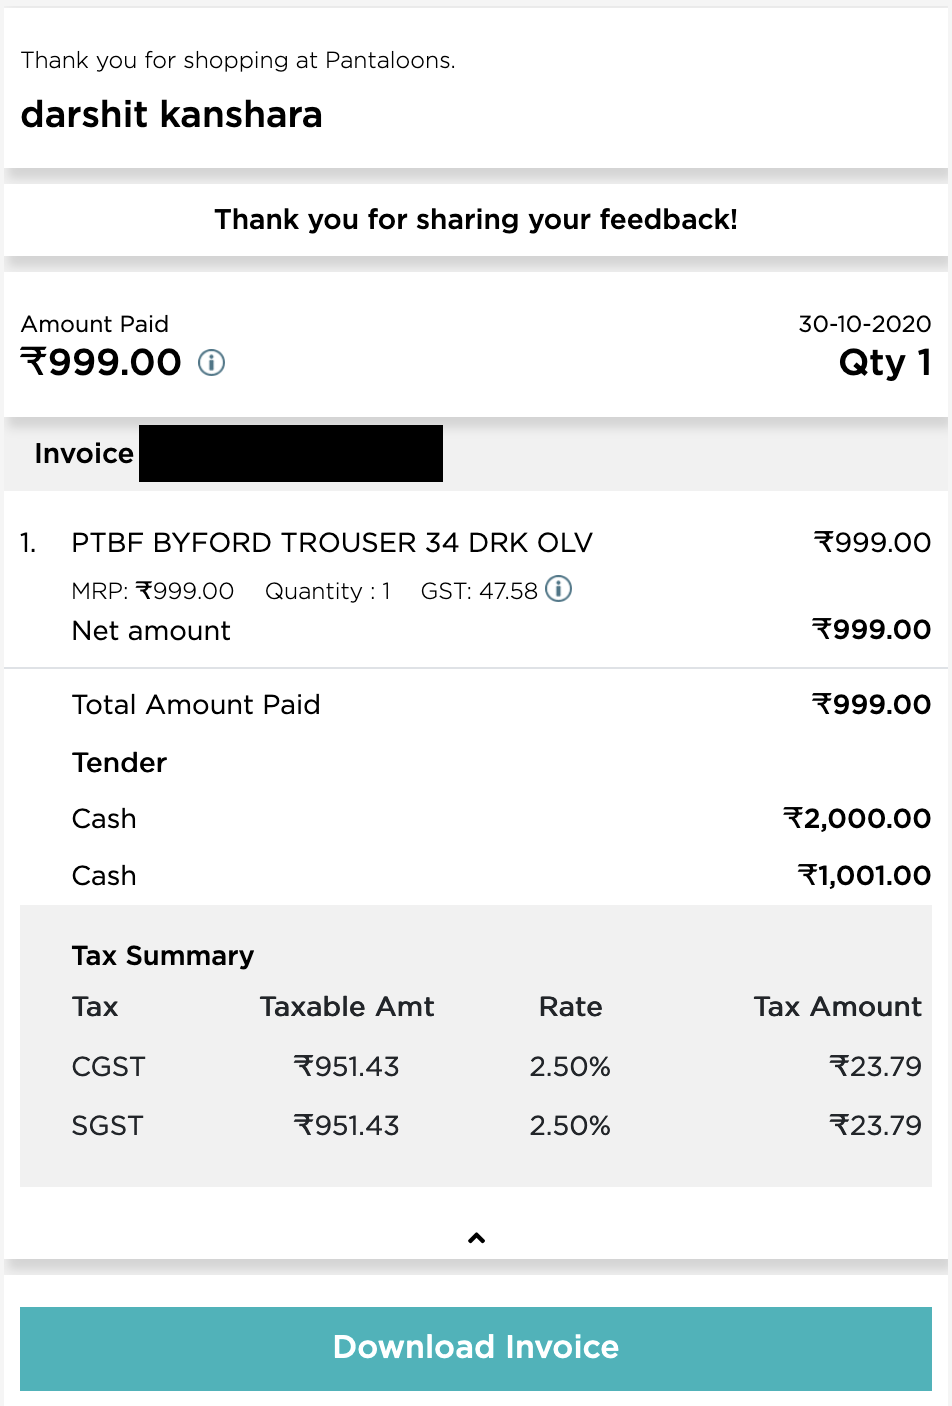Viewport: 952px width, 1406px height.
Task: Click the Qty 1 label
Action: pos(885,362)
